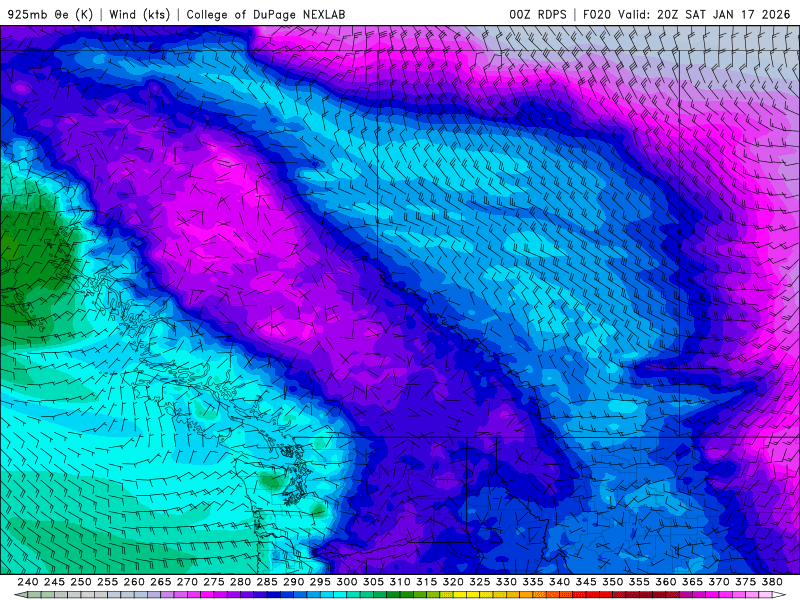Select the 270 value on the color scale
This screenshot has height=600, width=800.
(x=187, y=582)
